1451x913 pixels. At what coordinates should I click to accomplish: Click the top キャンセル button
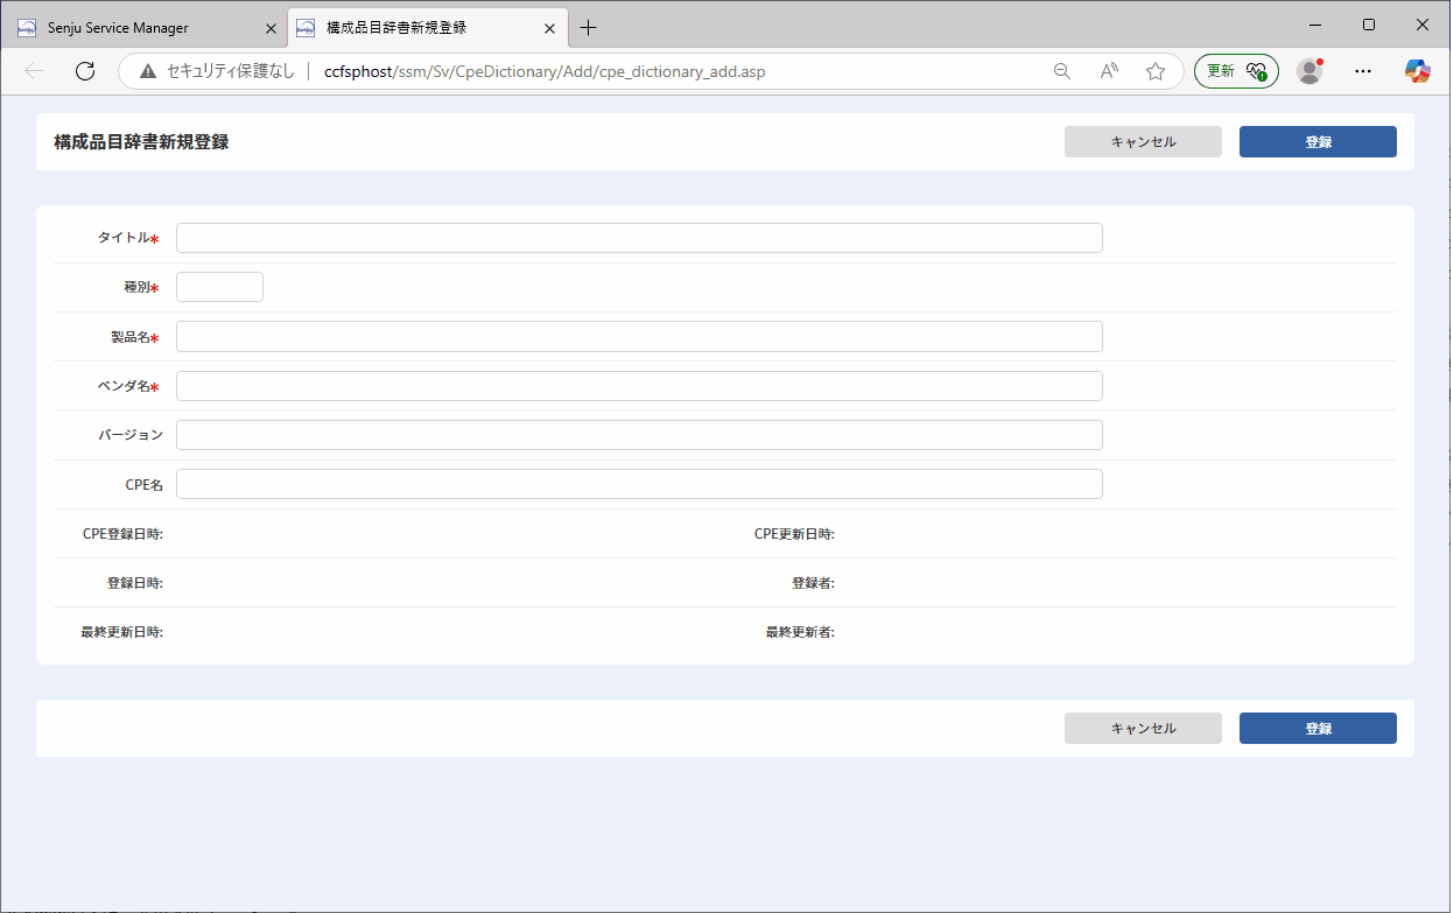(x=1143, y=142)
